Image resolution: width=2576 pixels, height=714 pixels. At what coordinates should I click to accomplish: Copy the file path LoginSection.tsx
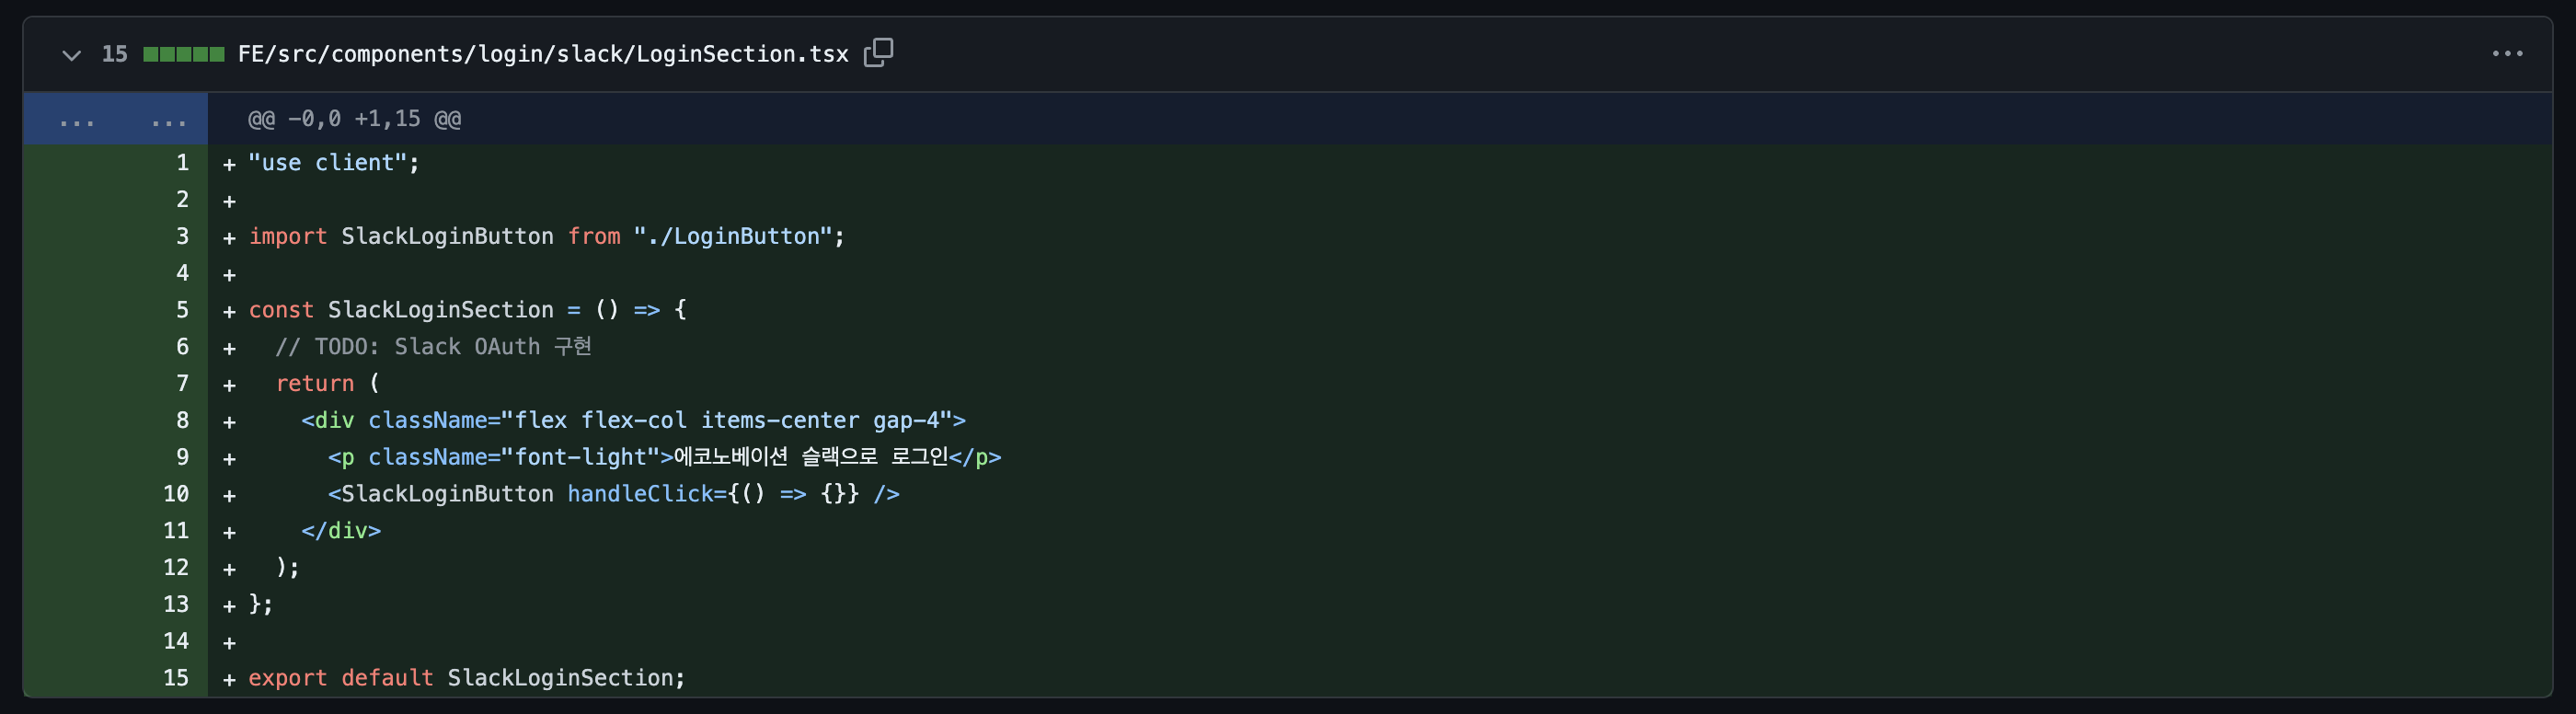coord(878,53)
